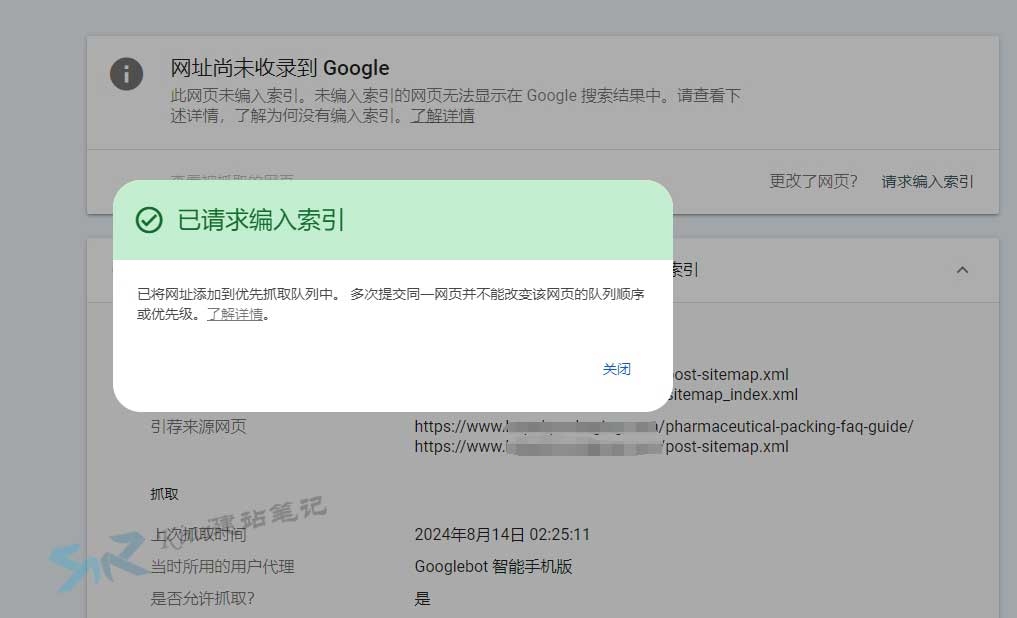Open the pharmaceutical-packing-faq-guide referring page URL
This screenshot has width=1017, height=618.
(x=663, y=425)
